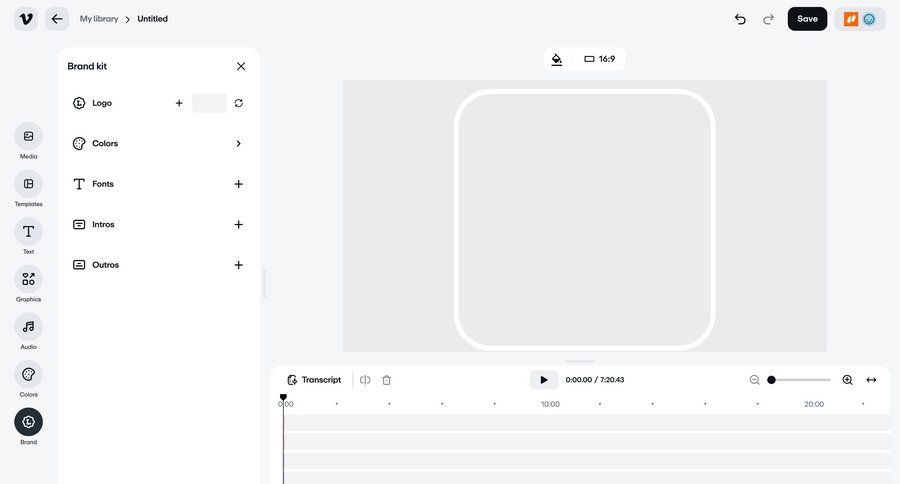
Task: Add an outro with the plus icon
Action: [x=239, y=265]
